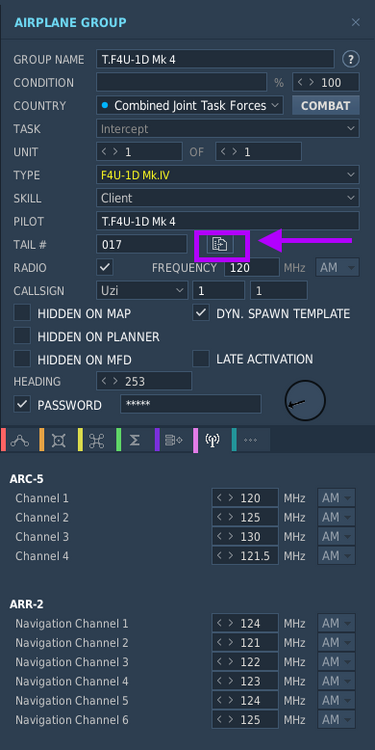Open the TYPE F4U-1D Mk.IV dropdown
The width and height of the screenshot is (375, 750).
pyautogui.click(x=228, y=175)
